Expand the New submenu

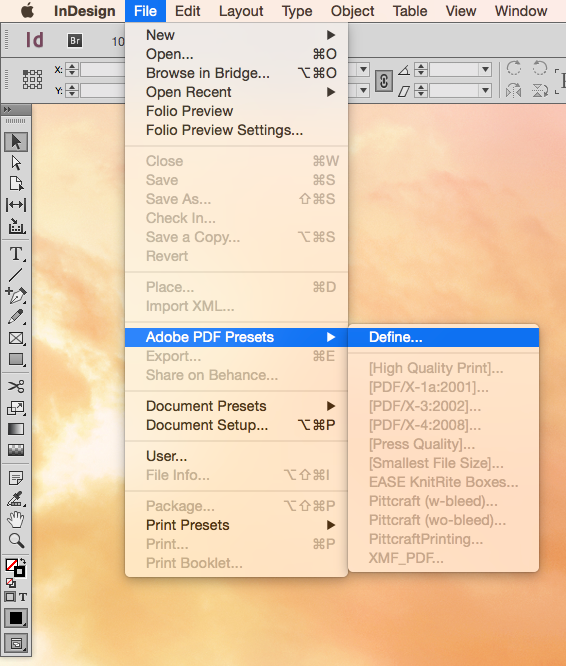[237, 35]
